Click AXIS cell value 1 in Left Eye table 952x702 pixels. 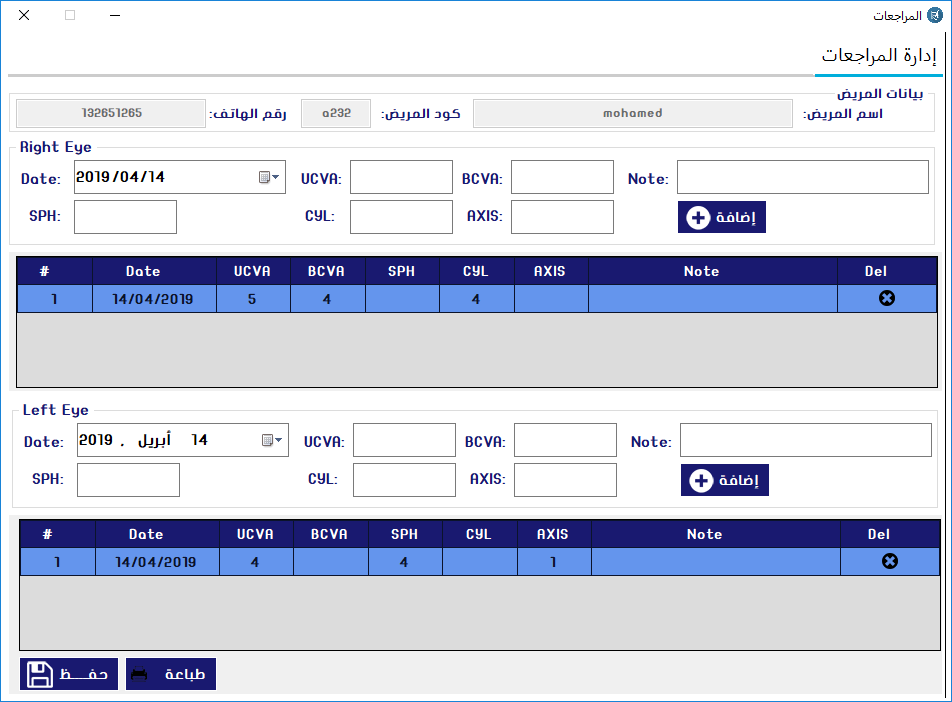tap(553, 562)
